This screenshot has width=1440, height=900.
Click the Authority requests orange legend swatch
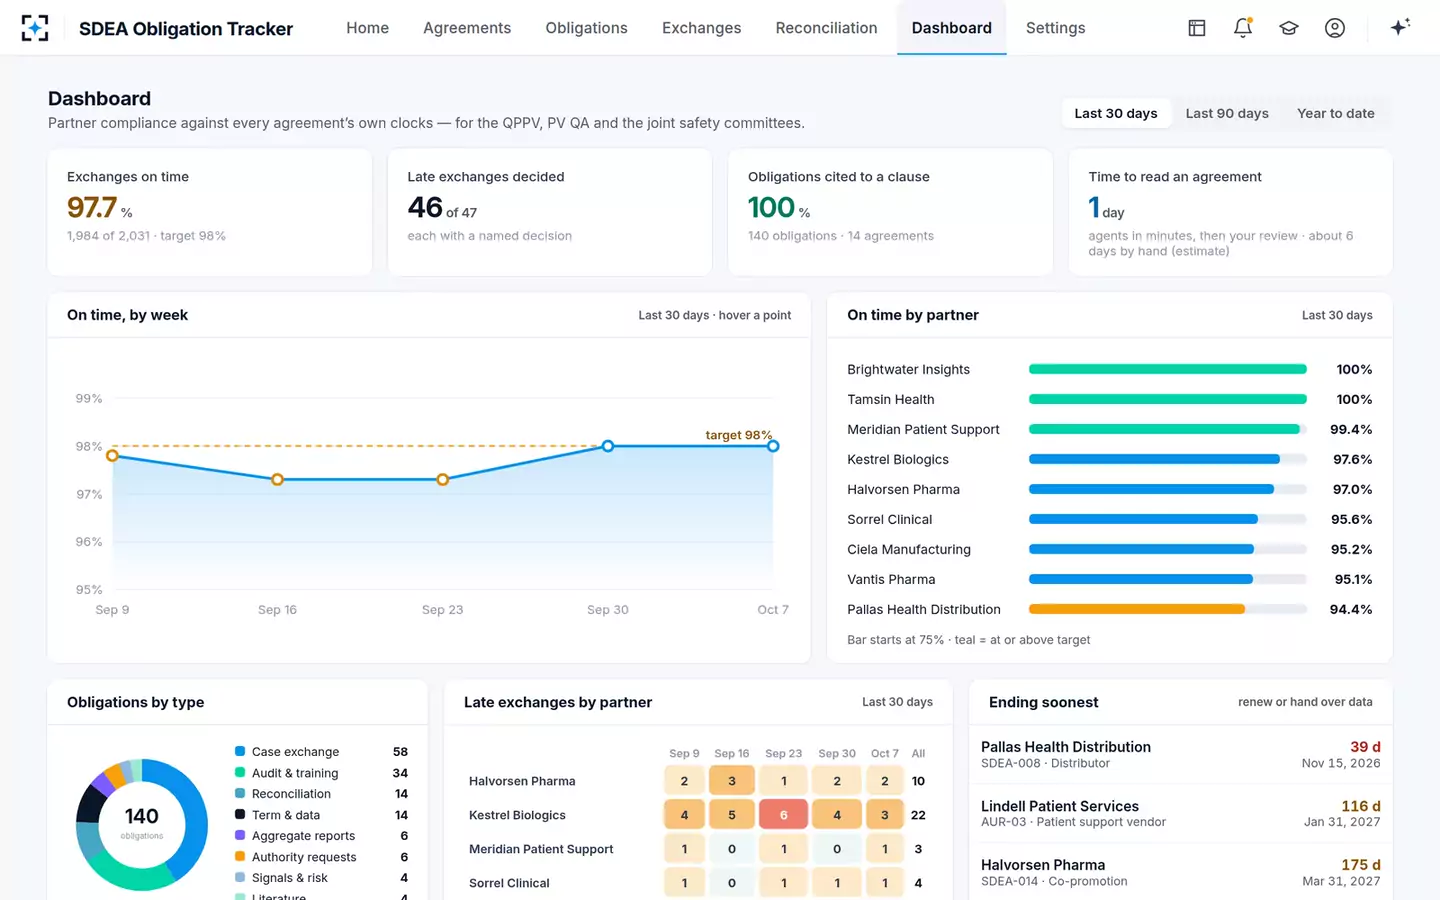click(240, 856)
